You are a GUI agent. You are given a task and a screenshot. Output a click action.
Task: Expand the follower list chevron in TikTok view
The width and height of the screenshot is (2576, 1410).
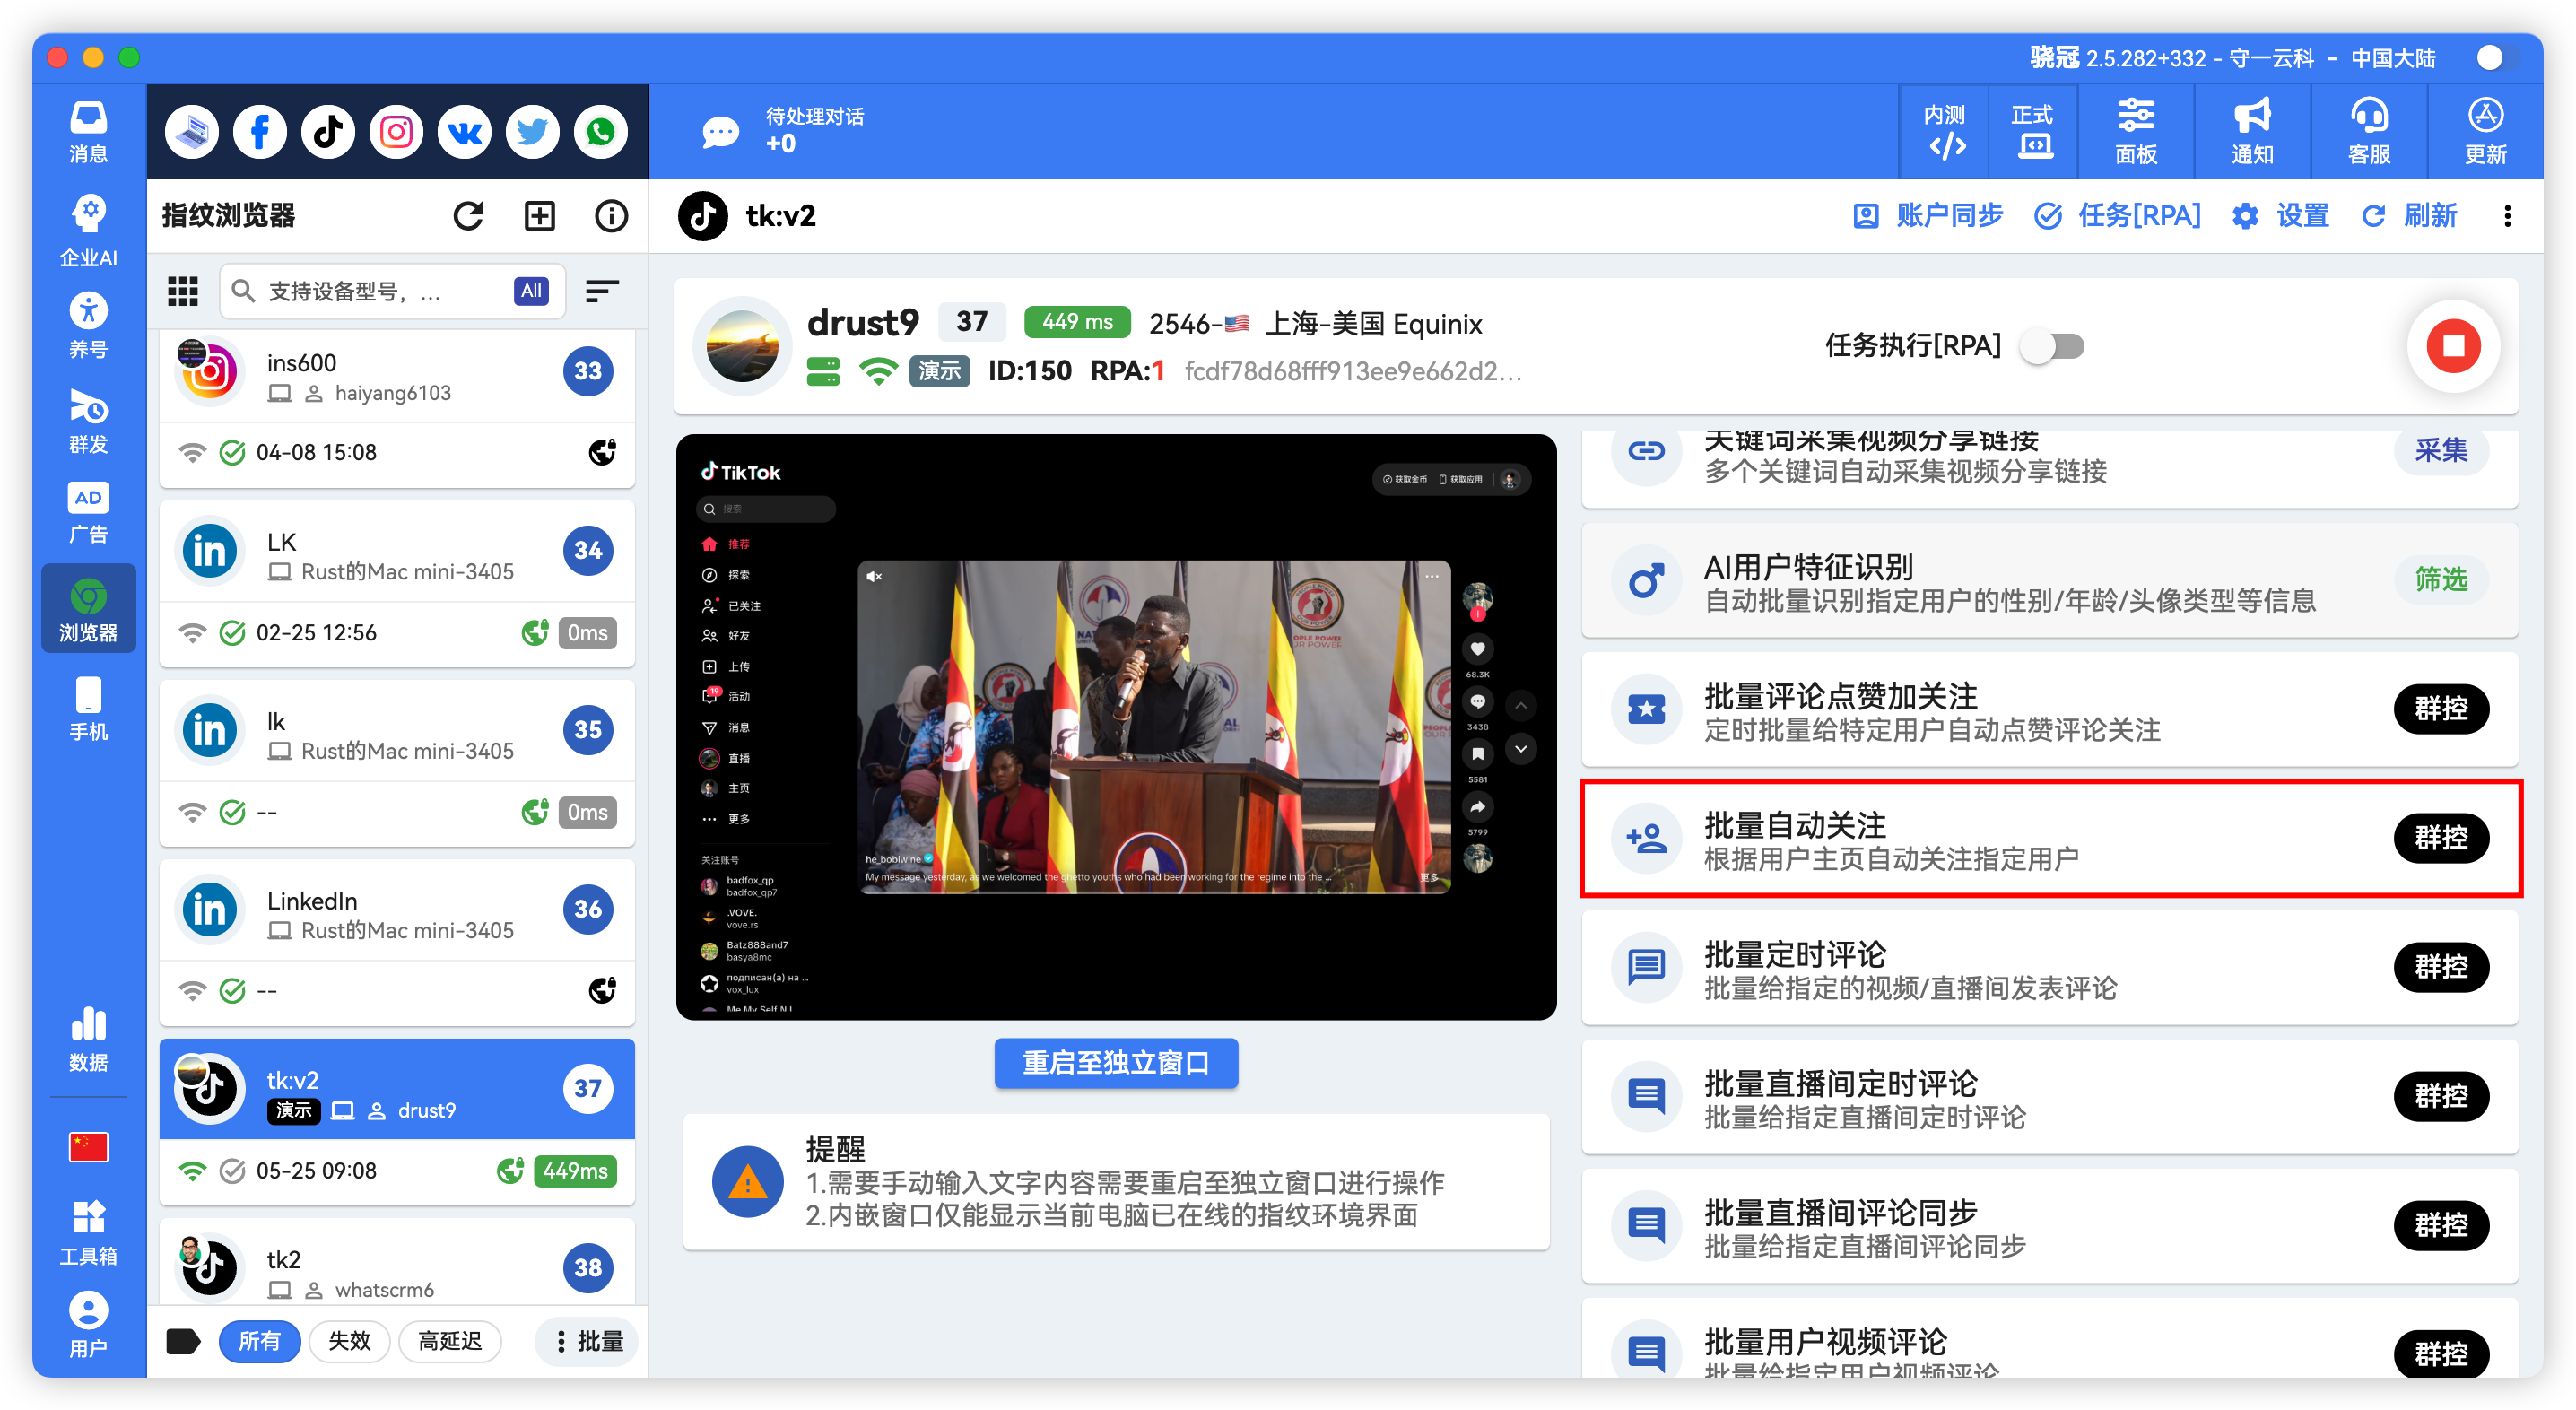coord(1522,748)
